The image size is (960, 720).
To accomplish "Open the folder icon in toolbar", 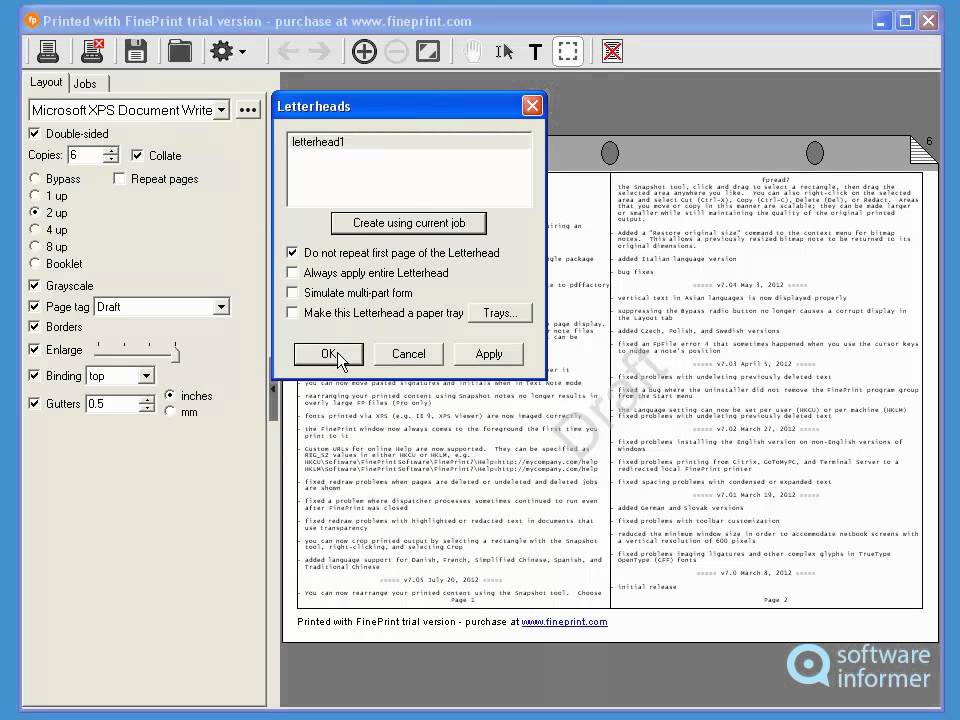I will point(180,51).
